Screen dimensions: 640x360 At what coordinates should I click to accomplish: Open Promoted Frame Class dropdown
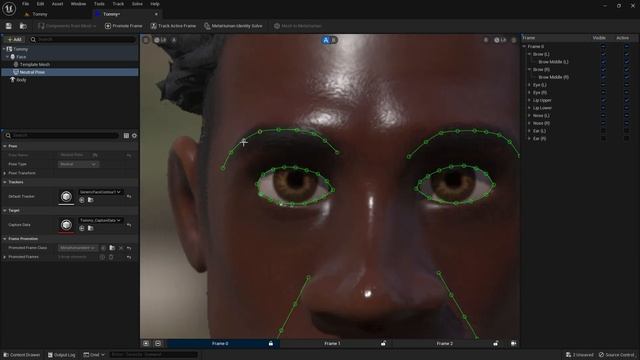point(78,248)
